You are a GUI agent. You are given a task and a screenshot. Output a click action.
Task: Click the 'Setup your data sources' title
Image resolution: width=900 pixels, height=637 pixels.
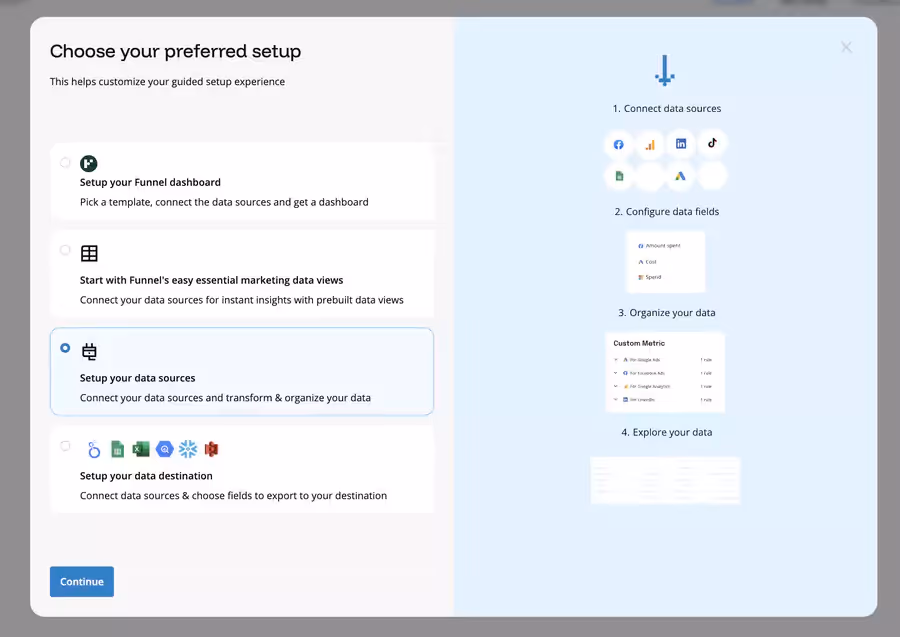(138, 378)
